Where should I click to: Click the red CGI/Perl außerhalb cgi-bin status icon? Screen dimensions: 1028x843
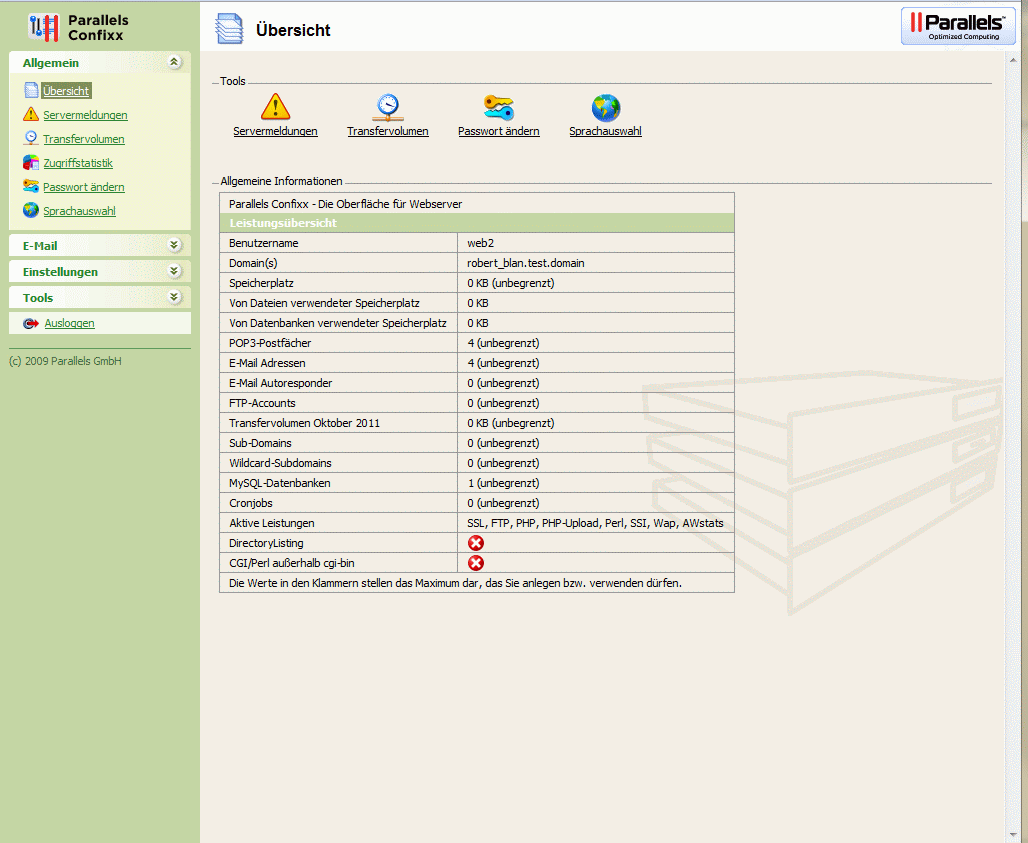tap(476, 563)
